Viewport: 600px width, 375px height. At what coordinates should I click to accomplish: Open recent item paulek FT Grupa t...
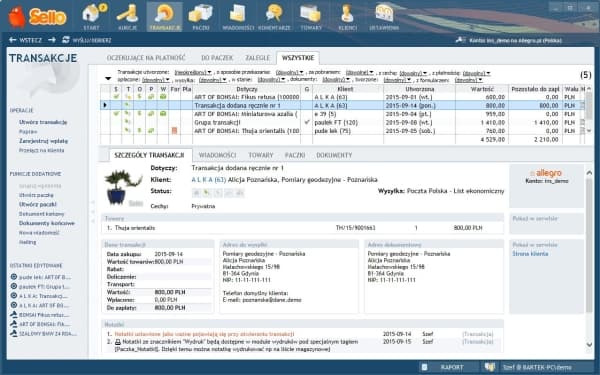pyautogui.click(x=41, y=287)
